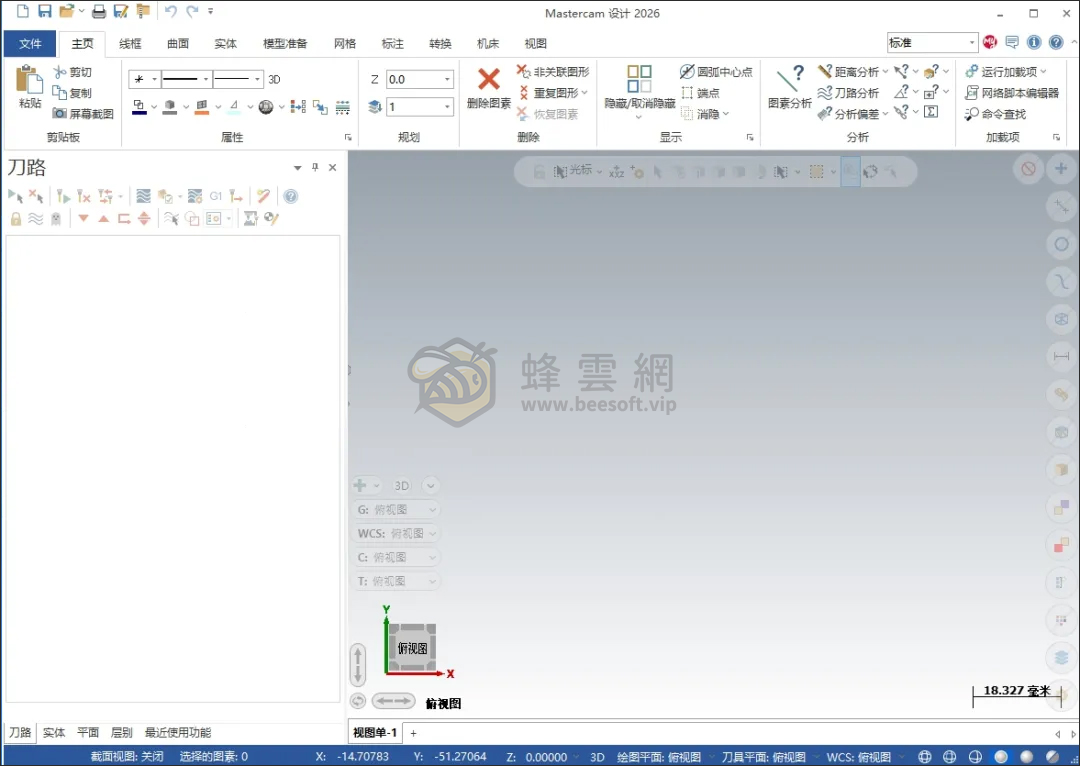
Task: Click the 复制 (Copy) button
Action: [72, 92]
